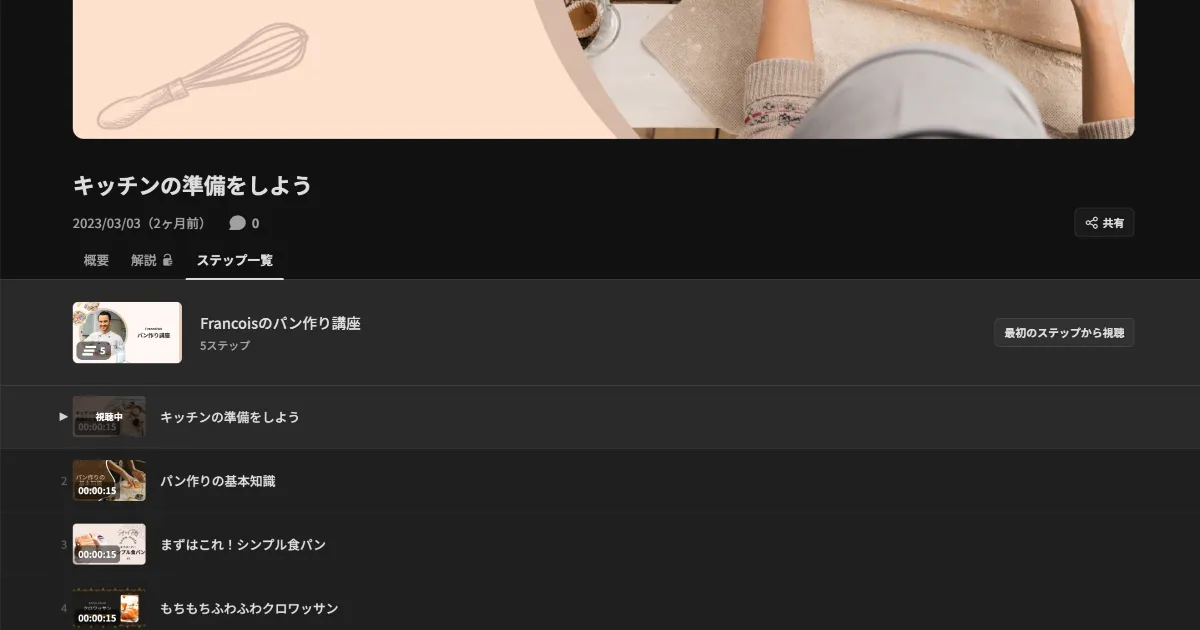Click the play arrow beside キッチンの準備をしよう
This screenshot has width=1200, height=630.
tap(63, 417)
